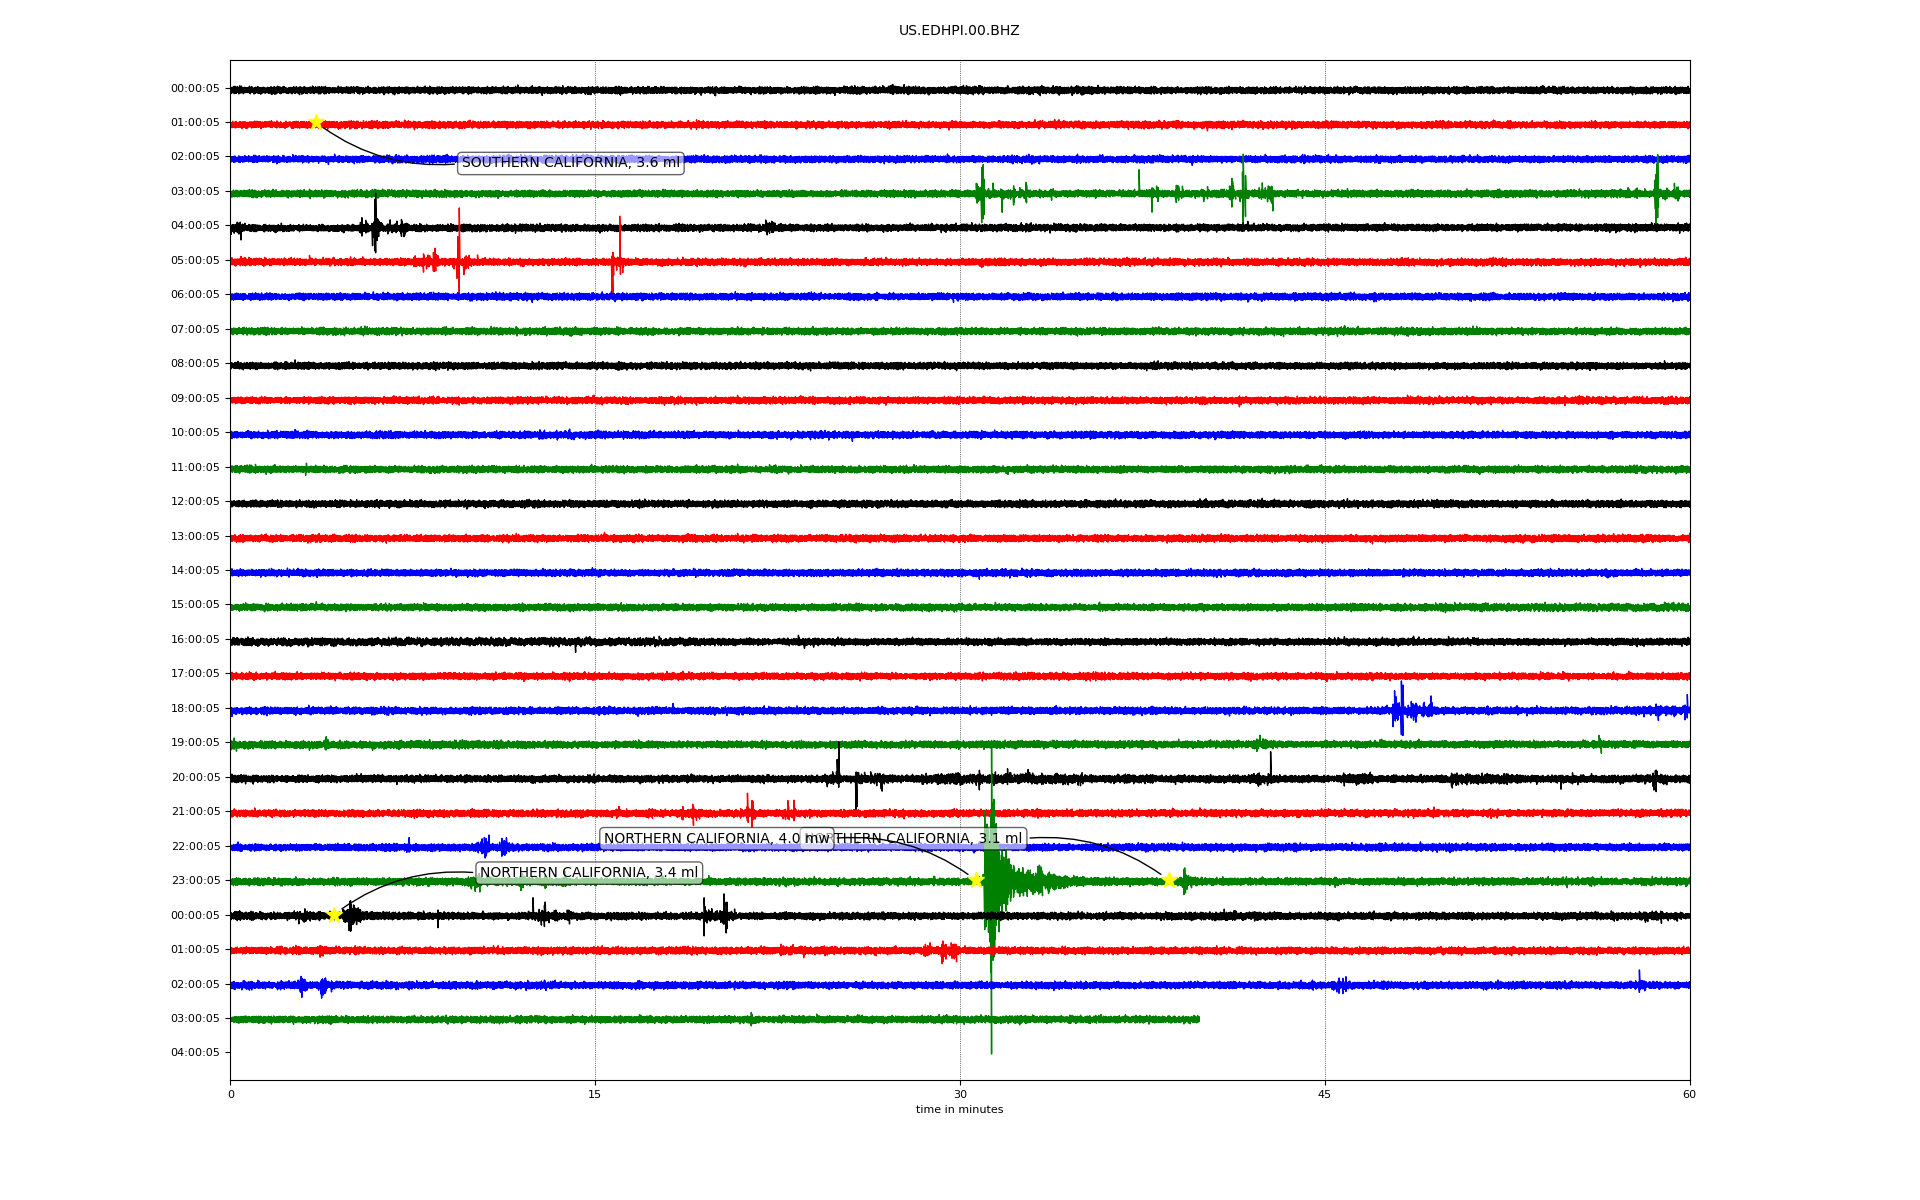
Task: Click the 07:00:05 time row label
Action: (x=195, y=330)
